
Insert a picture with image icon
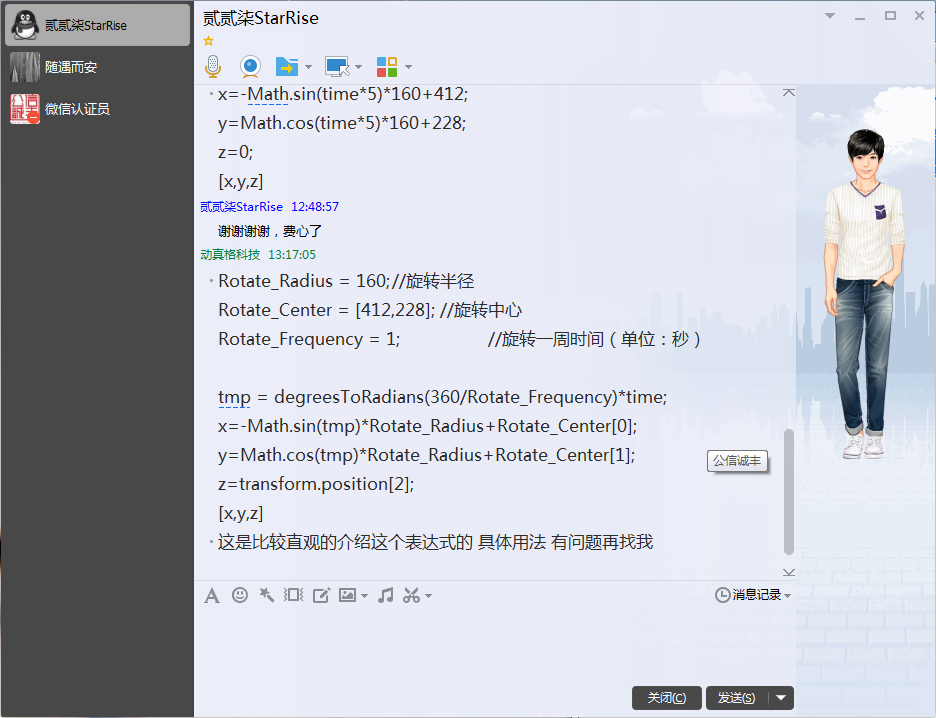[347, 595]
